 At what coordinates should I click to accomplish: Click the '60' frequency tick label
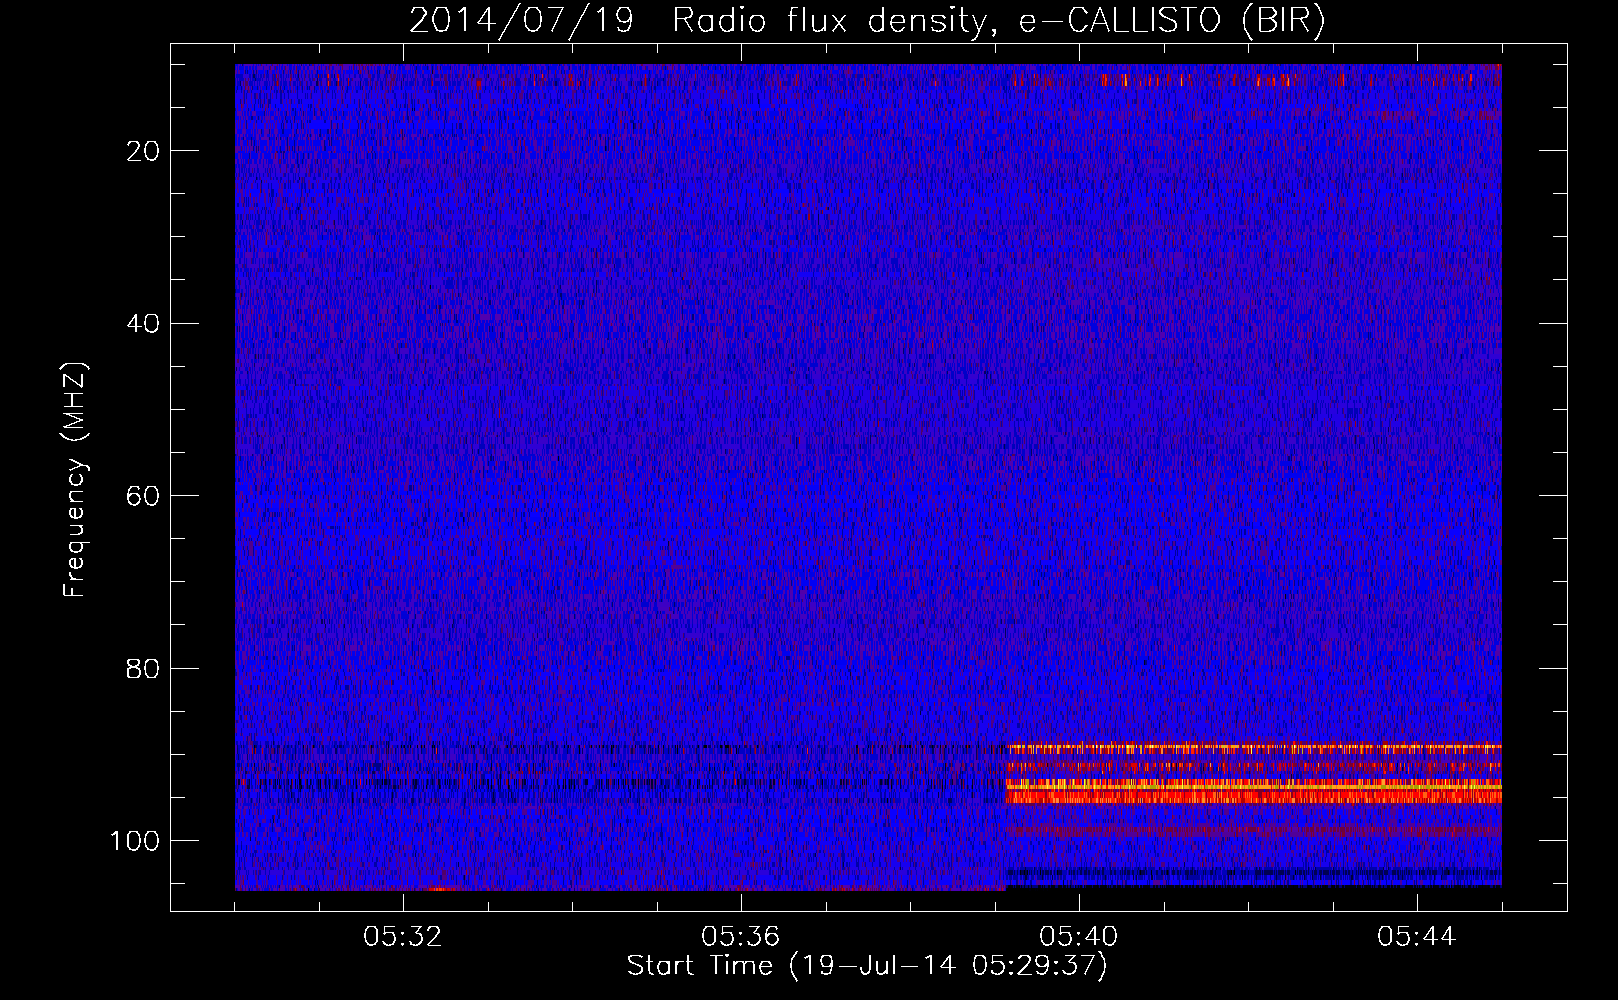coord(144,496)
